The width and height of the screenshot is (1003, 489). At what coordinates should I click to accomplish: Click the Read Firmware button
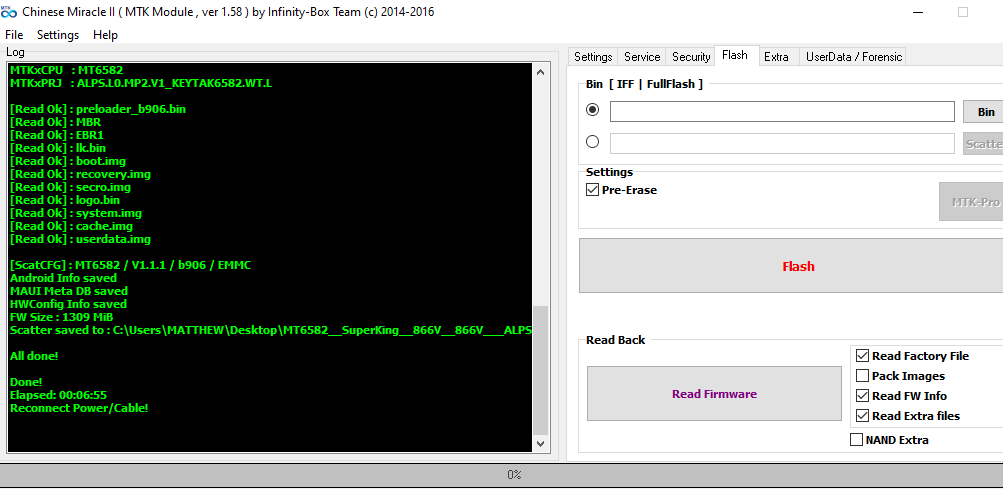tap(714, 394)
